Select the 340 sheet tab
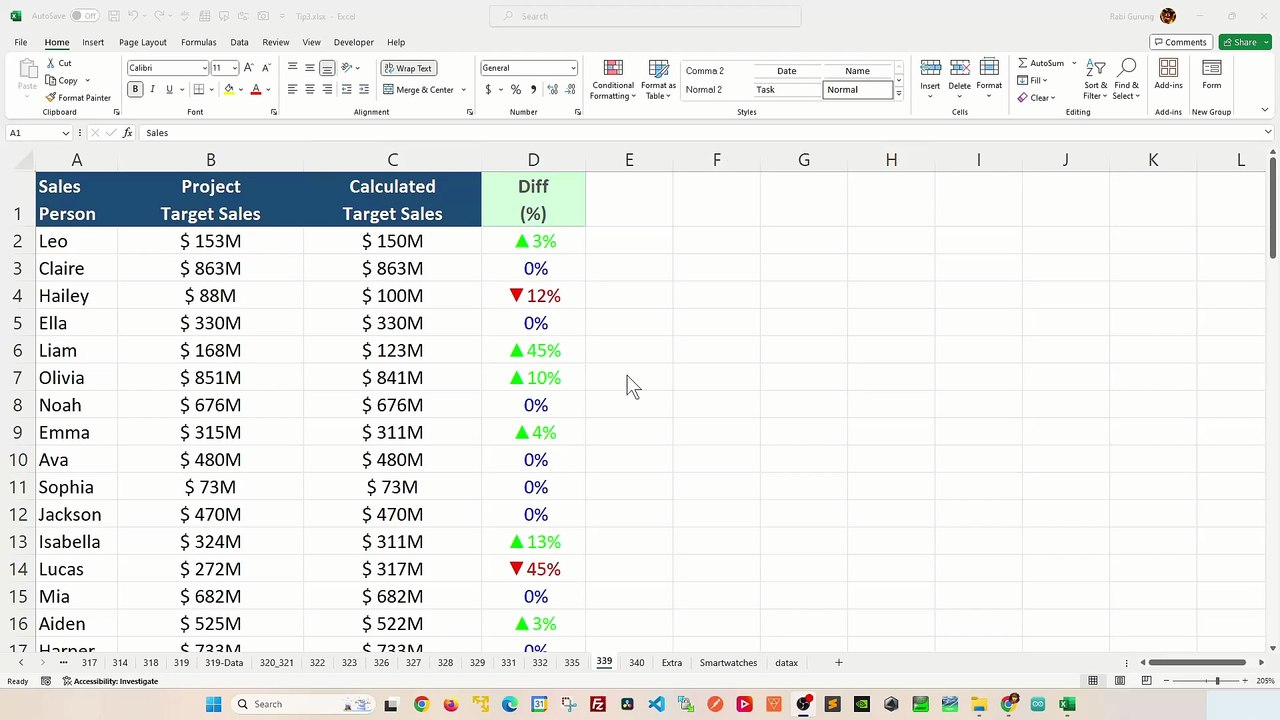 [636, 663]
